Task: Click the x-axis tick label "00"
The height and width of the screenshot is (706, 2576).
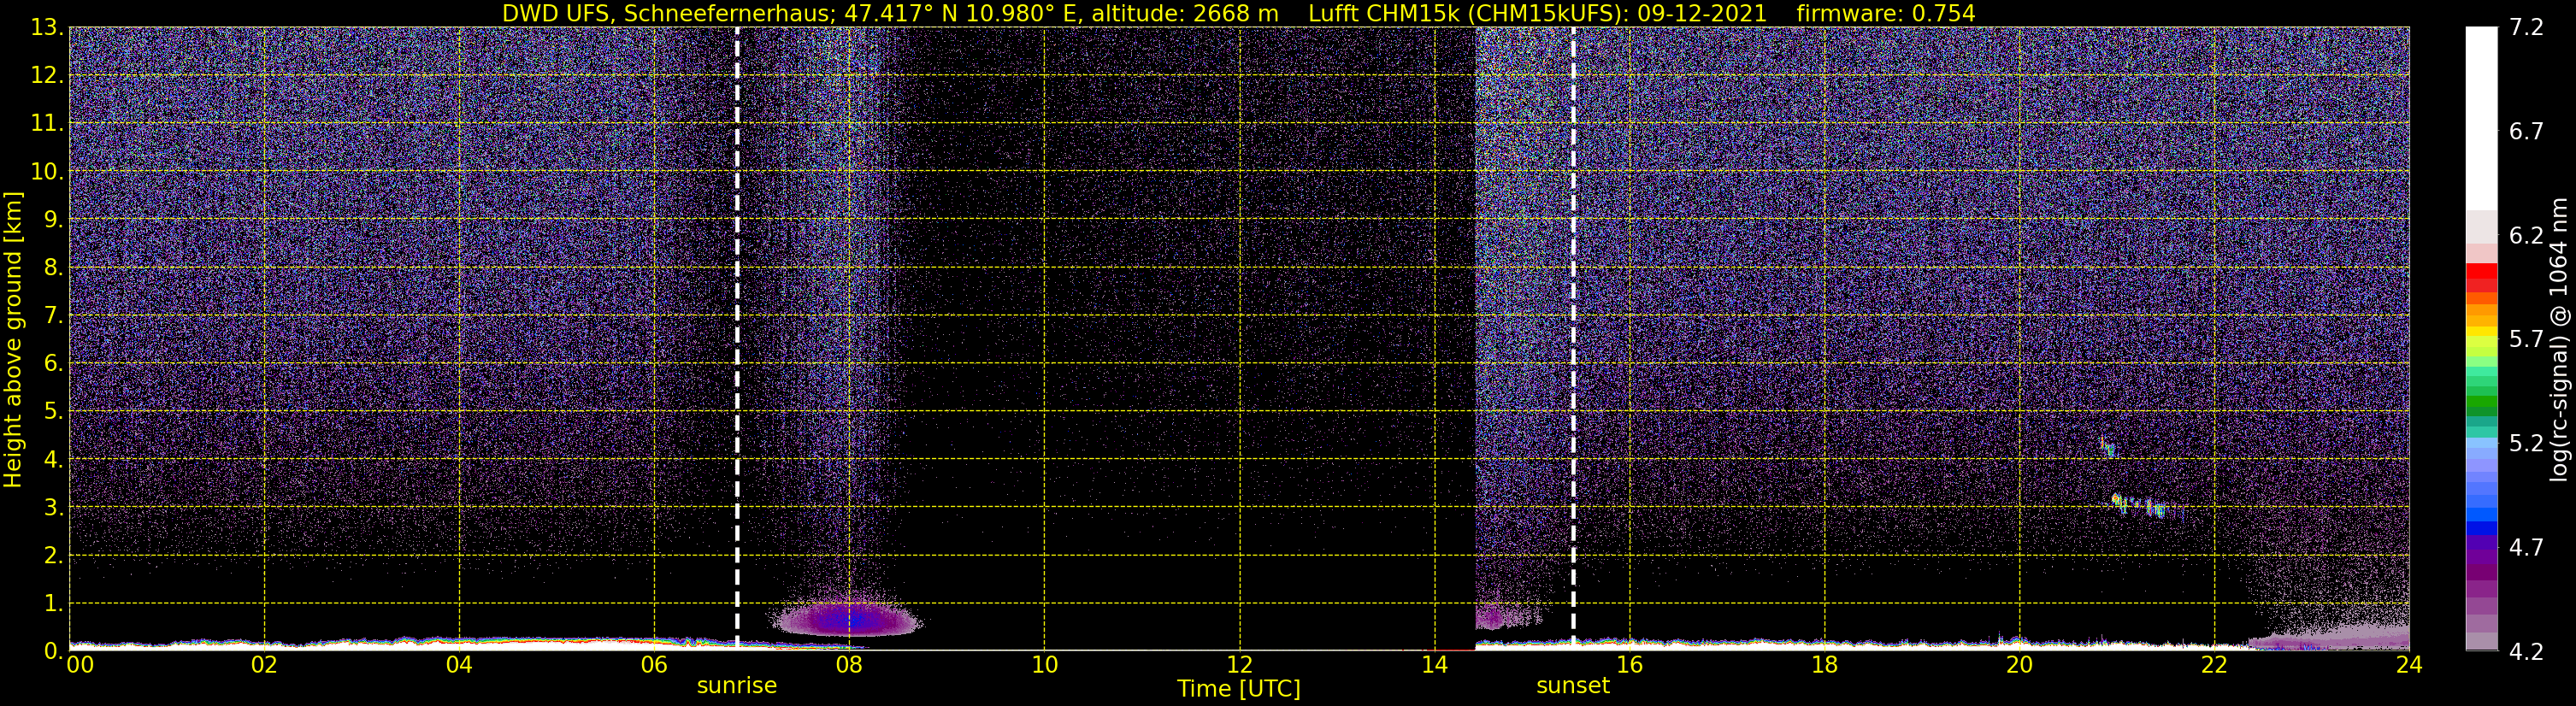Action: (80, 665)
